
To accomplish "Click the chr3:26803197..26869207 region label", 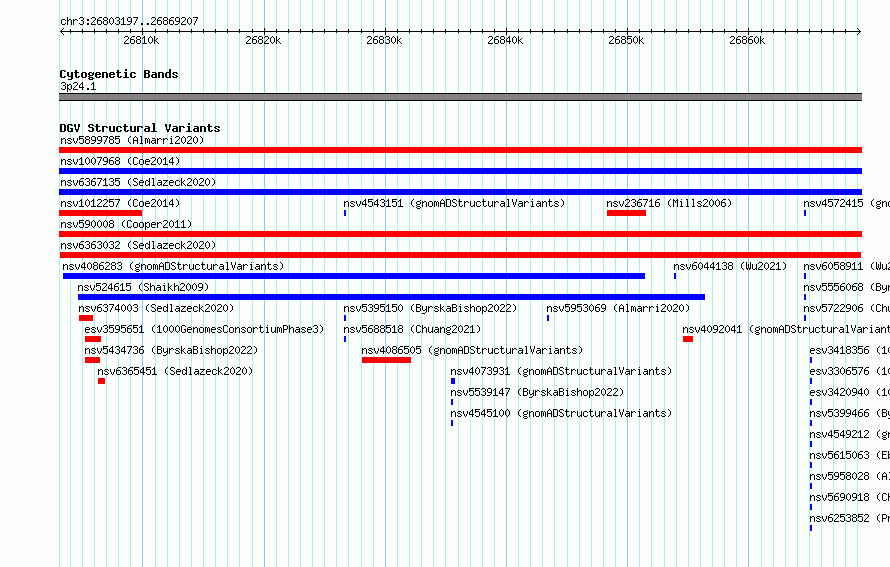I will [x=129, y=21].
